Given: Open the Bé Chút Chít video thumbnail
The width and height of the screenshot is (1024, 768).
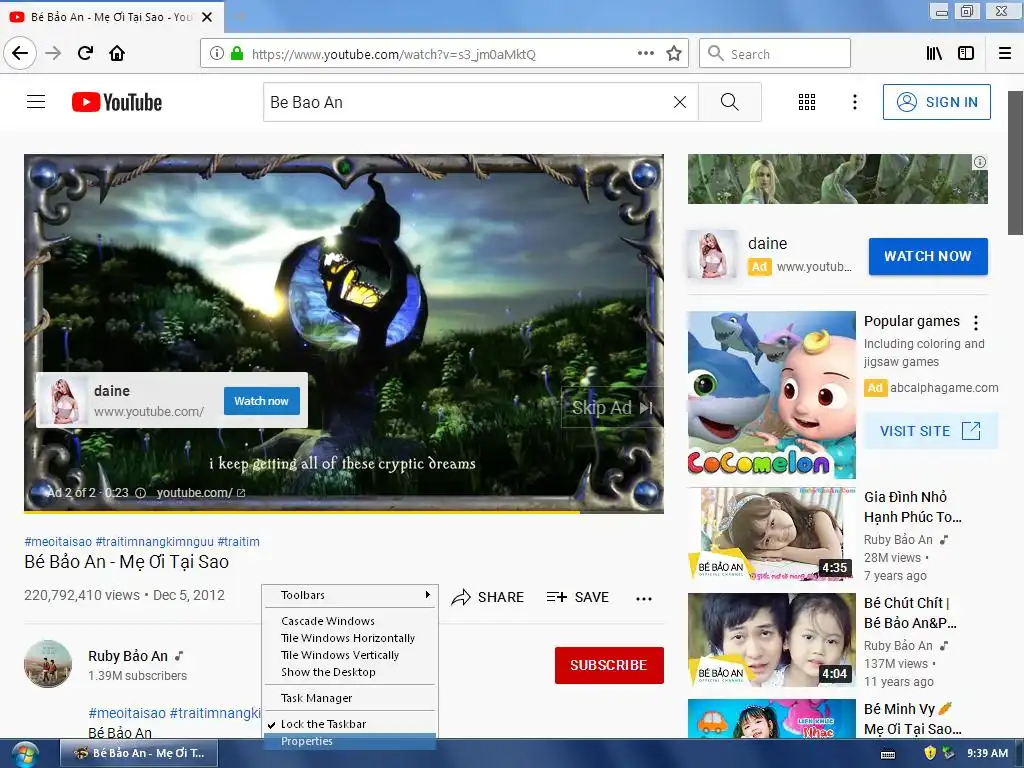Looking at the screenshot, I should (771, 640).
